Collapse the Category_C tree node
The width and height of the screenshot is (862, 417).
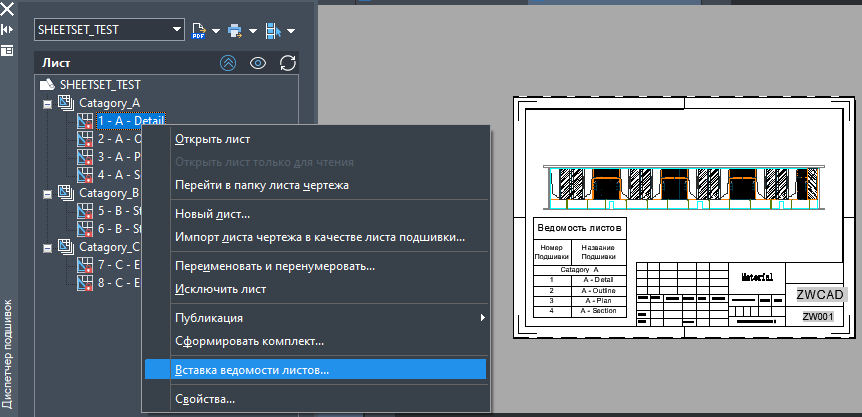[x=46, y=247]
